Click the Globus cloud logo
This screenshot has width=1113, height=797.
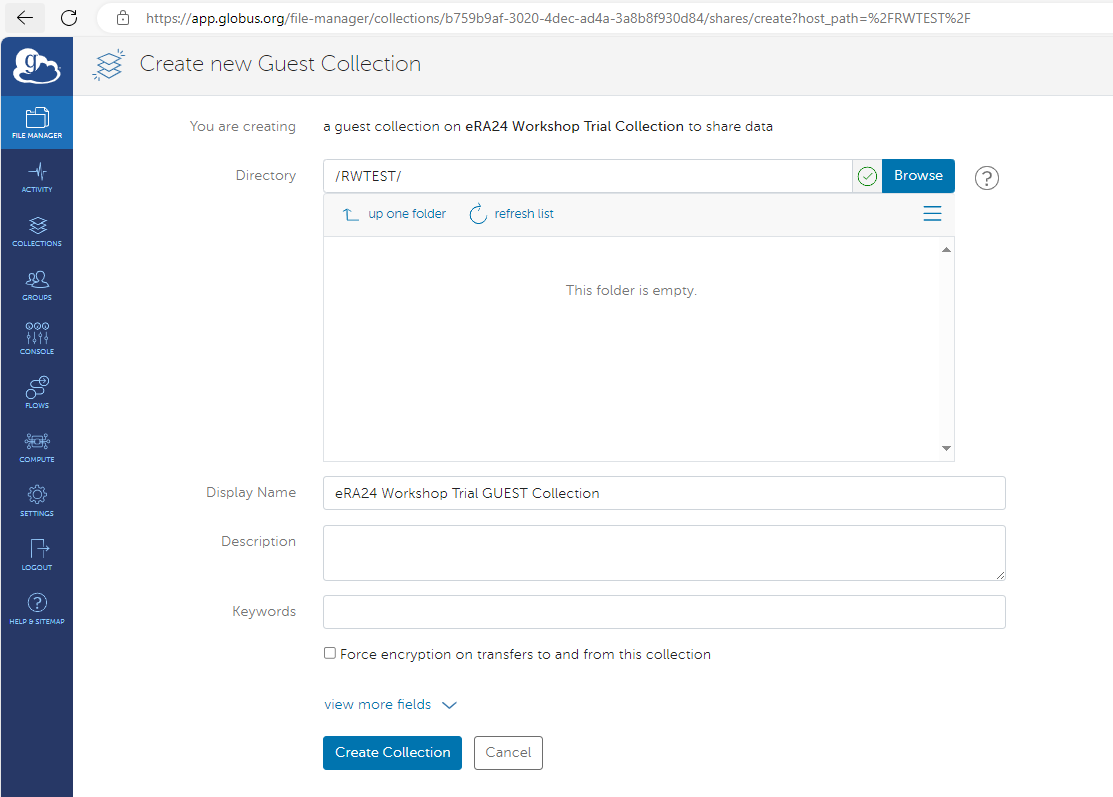37,66
